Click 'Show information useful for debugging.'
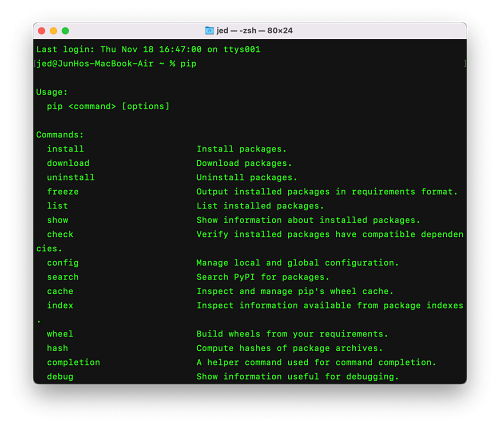Viewport: 500px width, 428px height. pos(298,377)
